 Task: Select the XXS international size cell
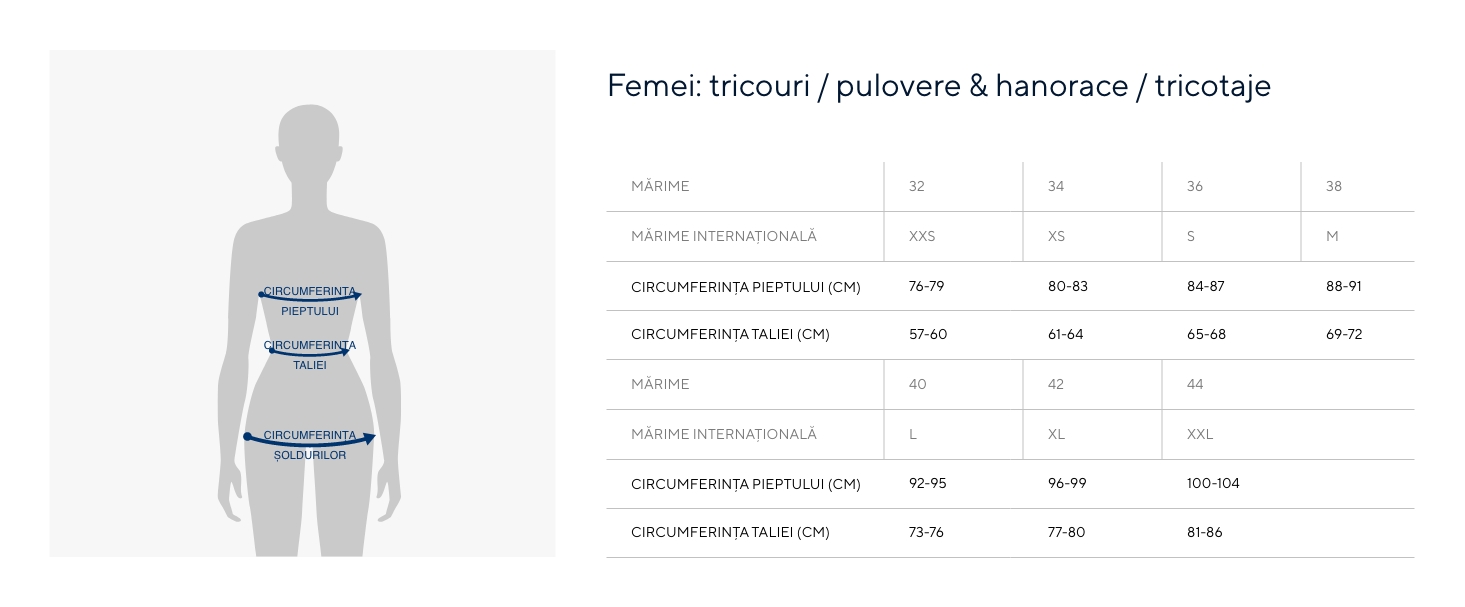point(922,237)
